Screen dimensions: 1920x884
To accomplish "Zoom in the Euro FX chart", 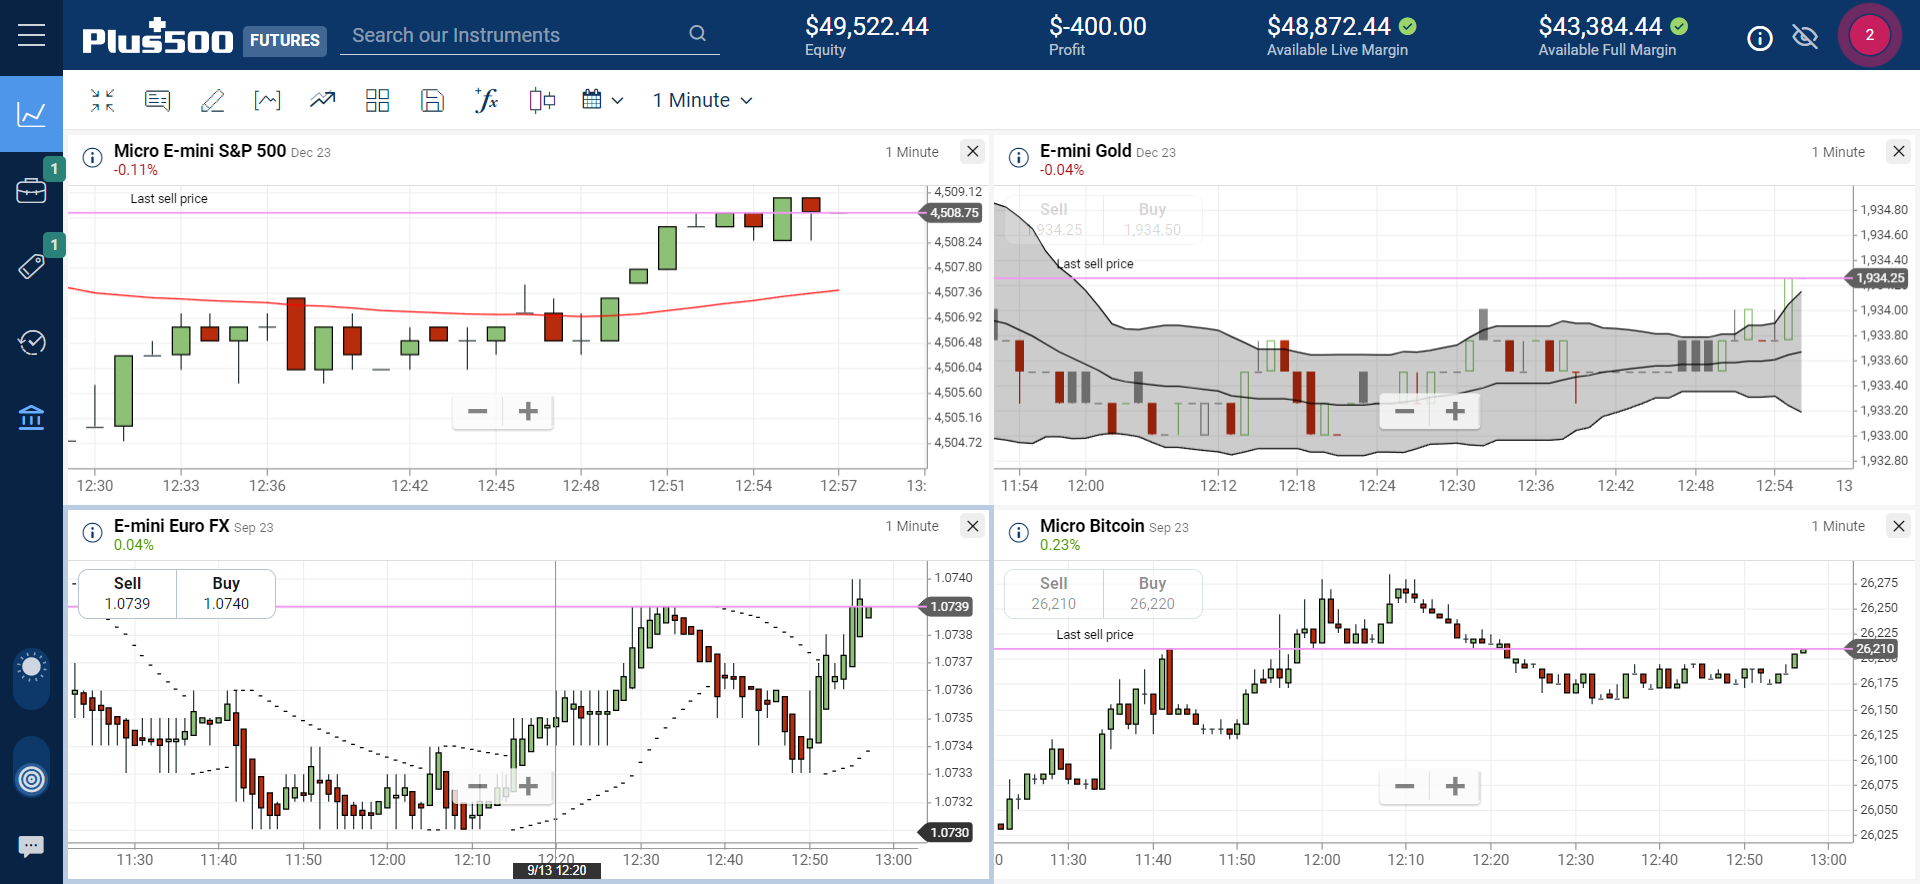I will pos(528,786).
